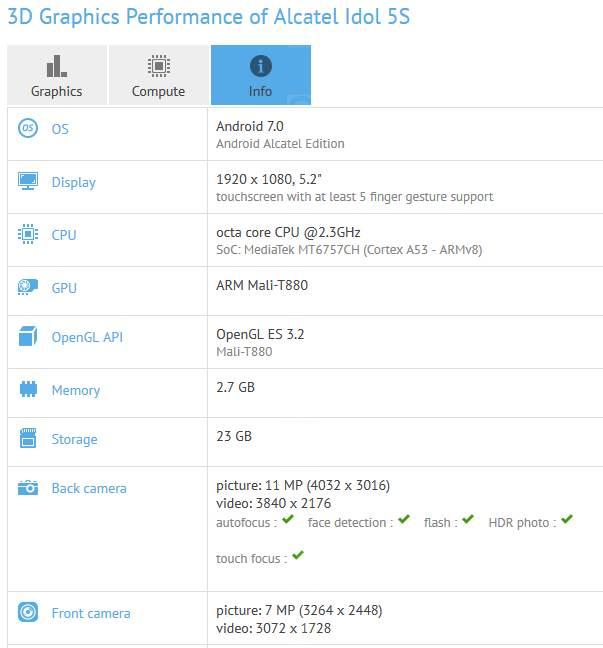Click the 'HDR photo :' label
The width and height of the screenshot is (603, 648).
523,523
